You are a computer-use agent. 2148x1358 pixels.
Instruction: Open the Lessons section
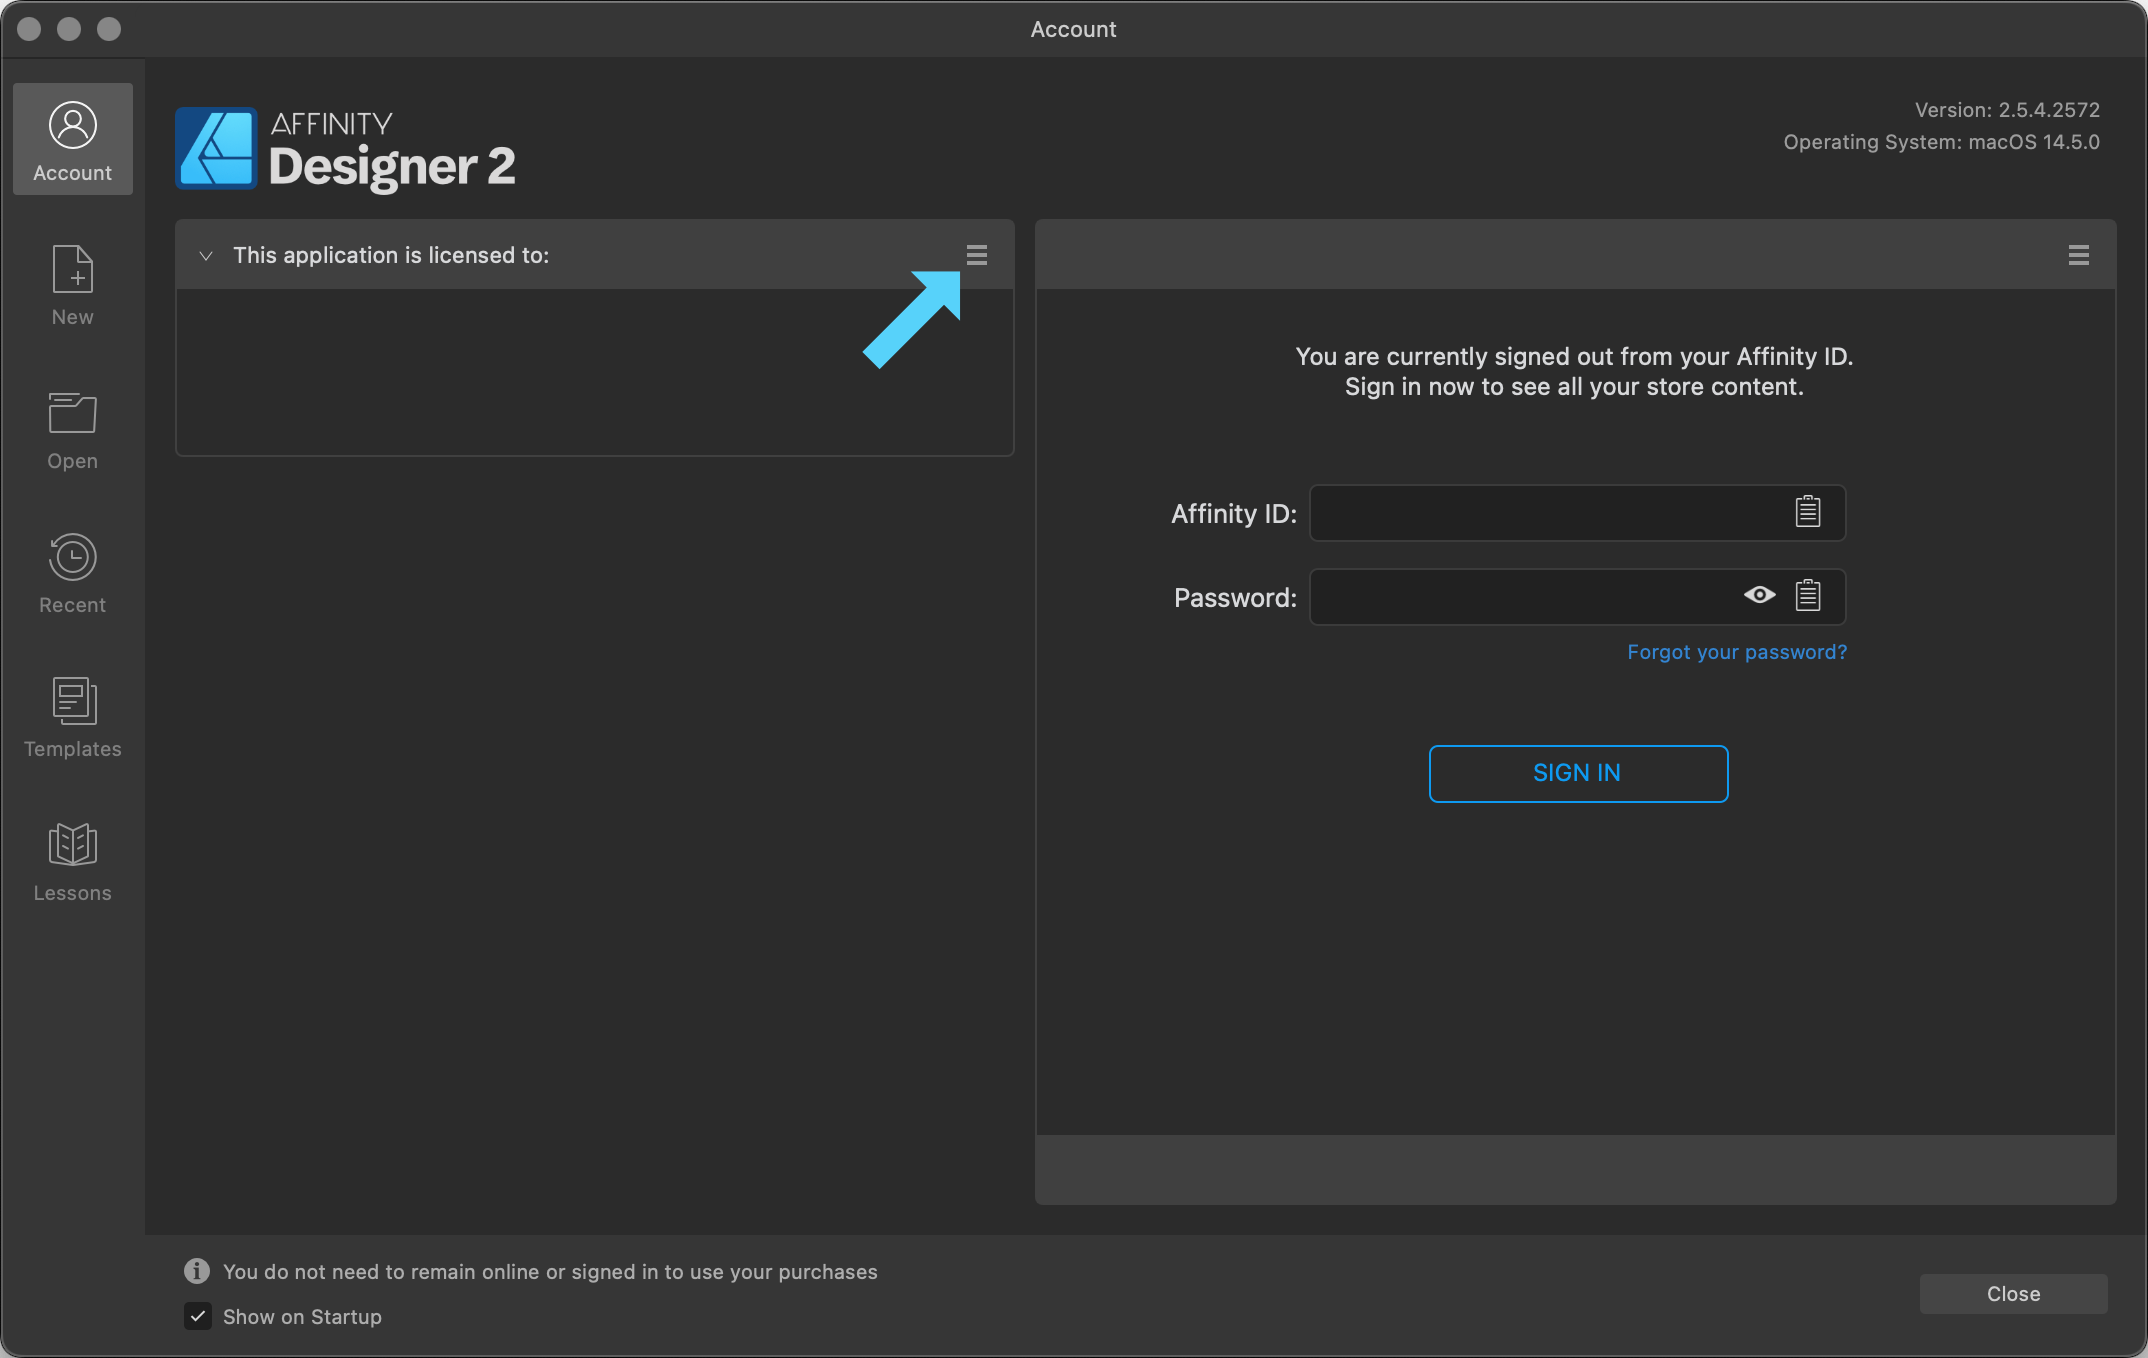pos(73,862)
